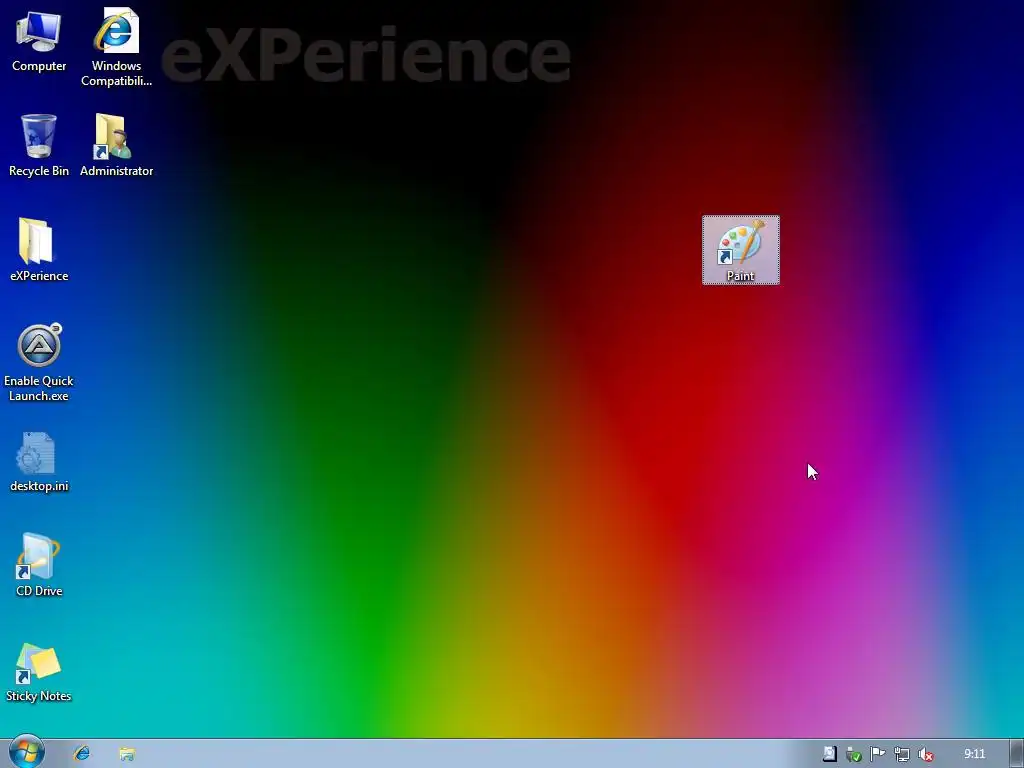This screenshot has width=1024, height=768.
Task: Open Windows Explorer from the taskbar
Action: click(127, 754)
